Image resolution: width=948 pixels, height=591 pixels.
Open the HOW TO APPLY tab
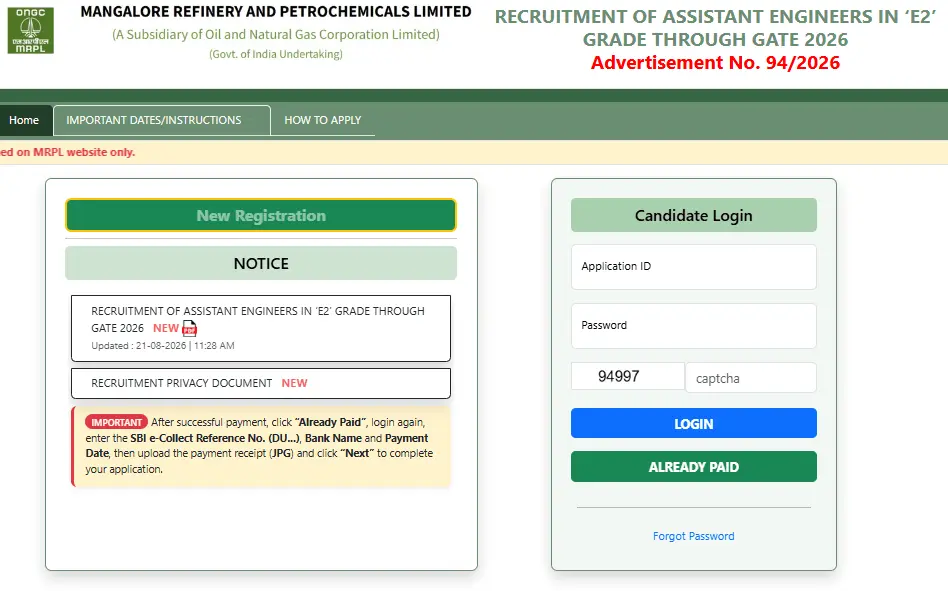323,120
